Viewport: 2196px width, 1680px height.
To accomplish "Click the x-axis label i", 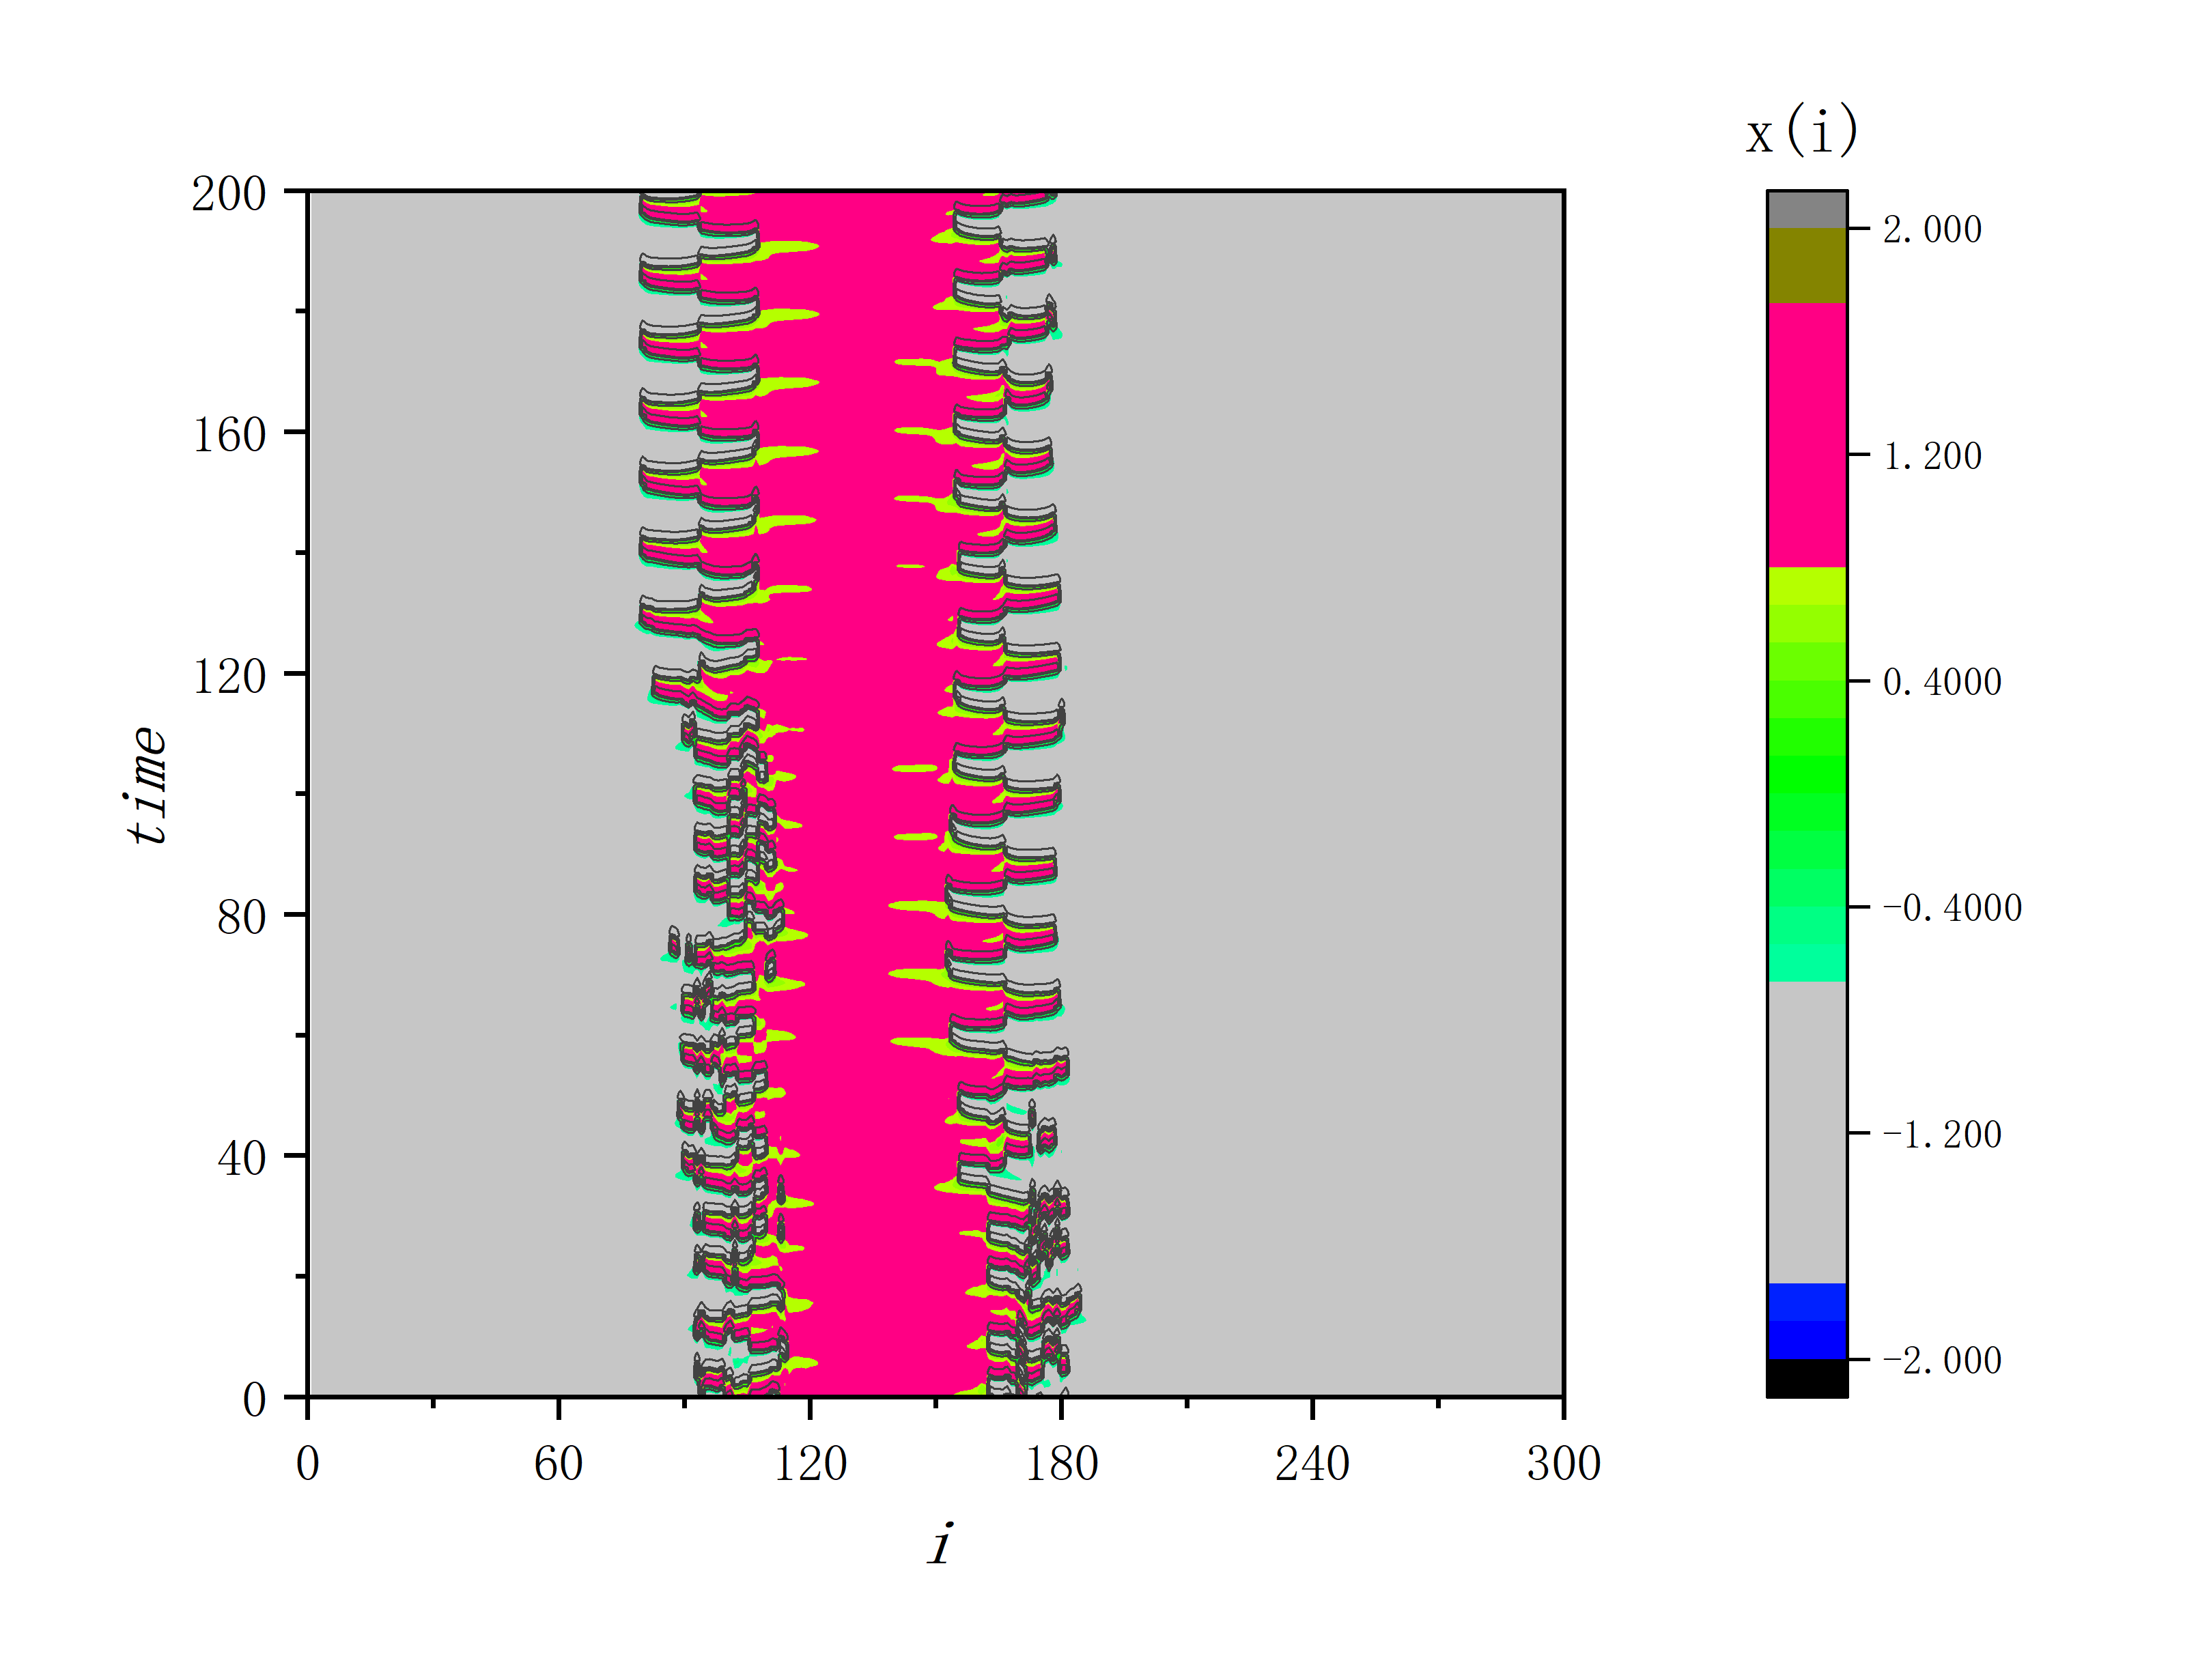I will 940,1543.
